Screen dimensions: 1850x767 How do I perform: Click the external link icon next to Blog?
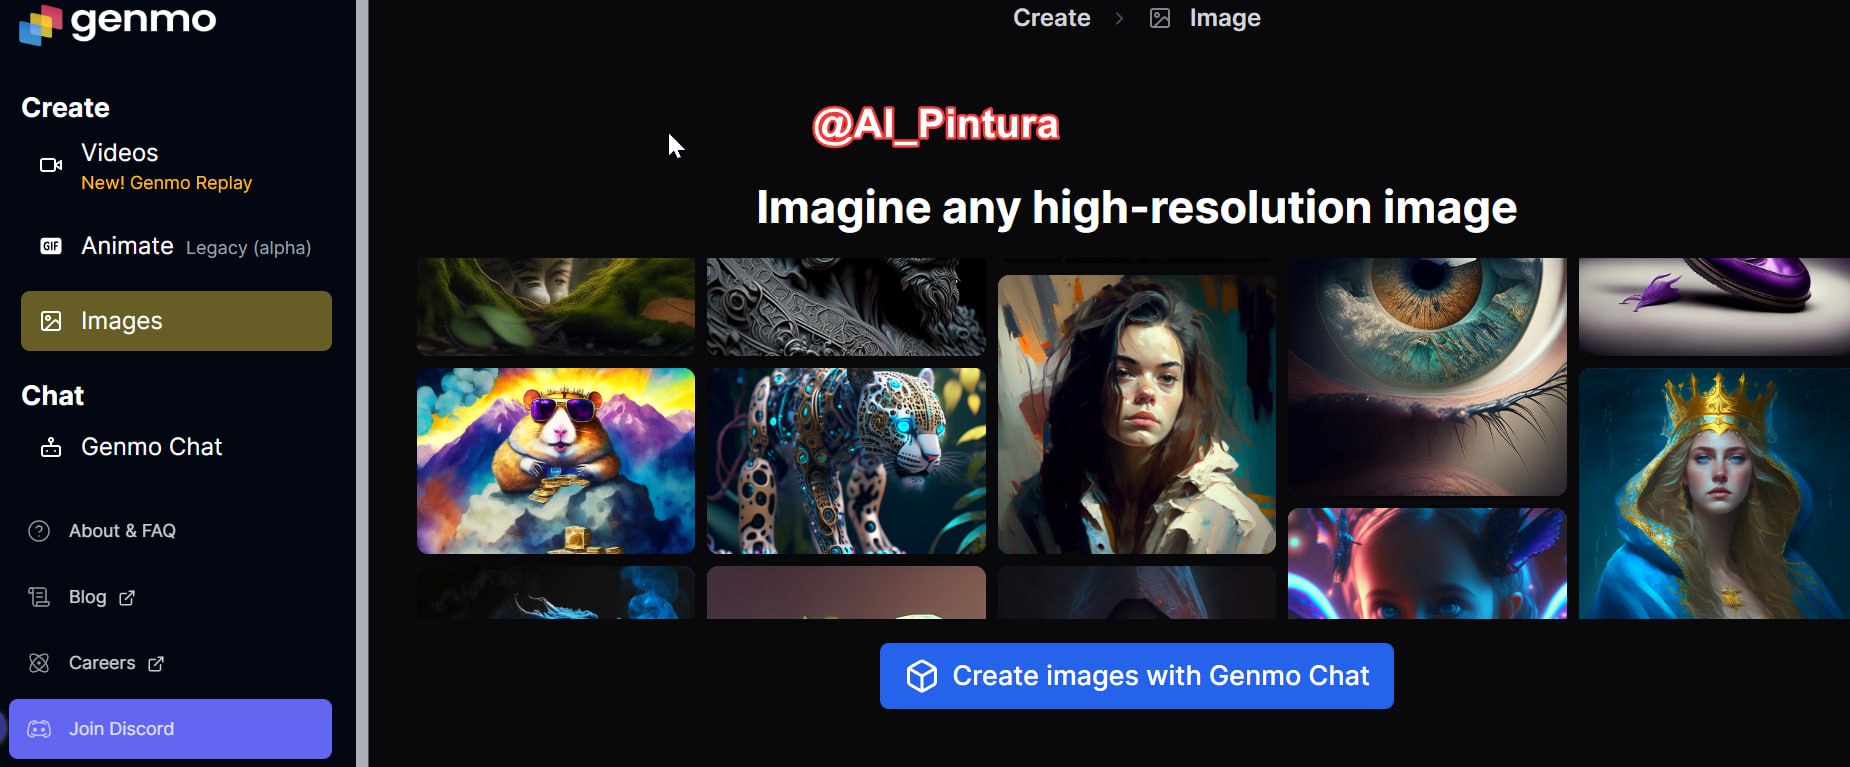tap(127, 598)
